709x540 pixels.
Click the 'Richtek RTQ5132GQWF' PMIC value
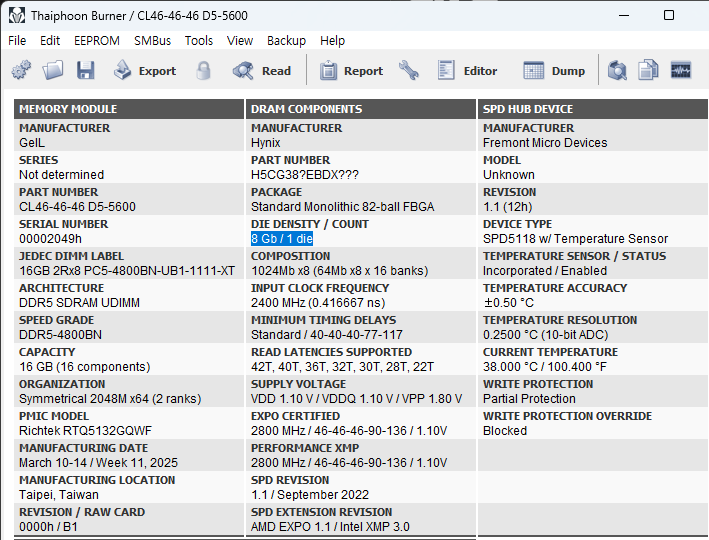click(x=85, y=431)
